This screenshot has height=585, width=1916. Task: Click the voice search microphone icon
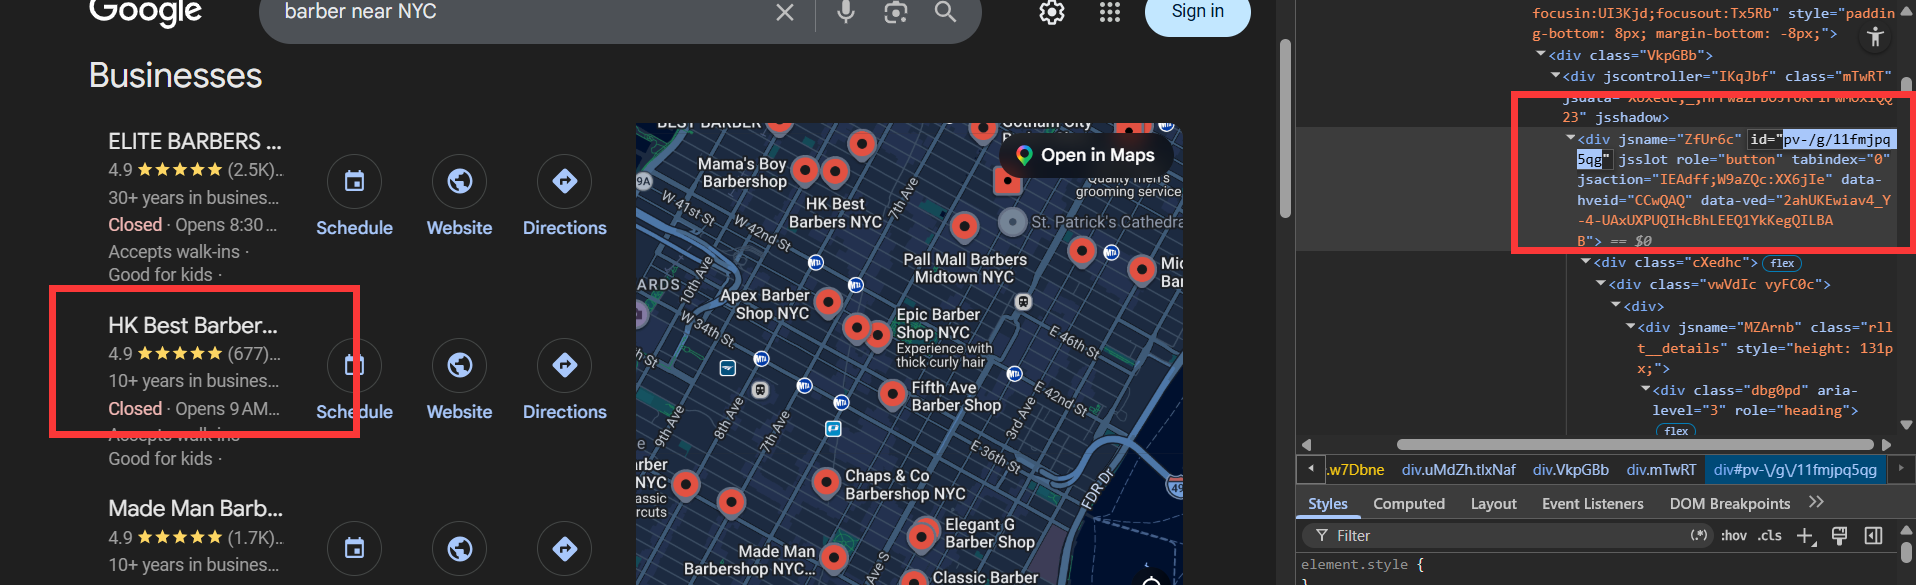point(845,12)
